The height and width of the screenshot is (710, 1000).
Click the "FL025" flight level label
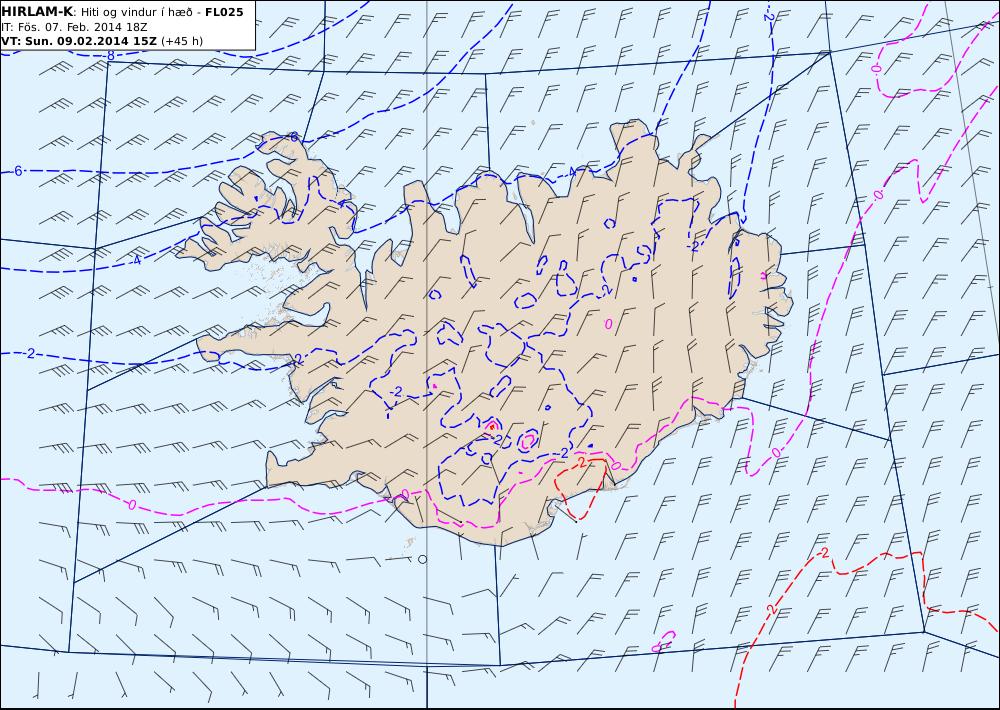pyautogui.click(x=224, y=11)
